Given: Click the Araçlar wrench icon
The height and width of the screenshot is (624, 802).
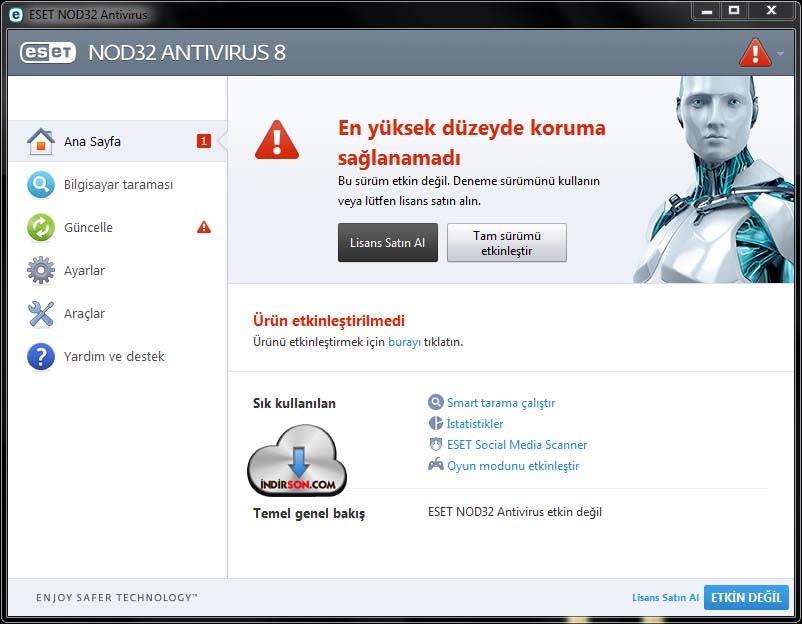Looking at the screenshot, I should coord(41,314).
